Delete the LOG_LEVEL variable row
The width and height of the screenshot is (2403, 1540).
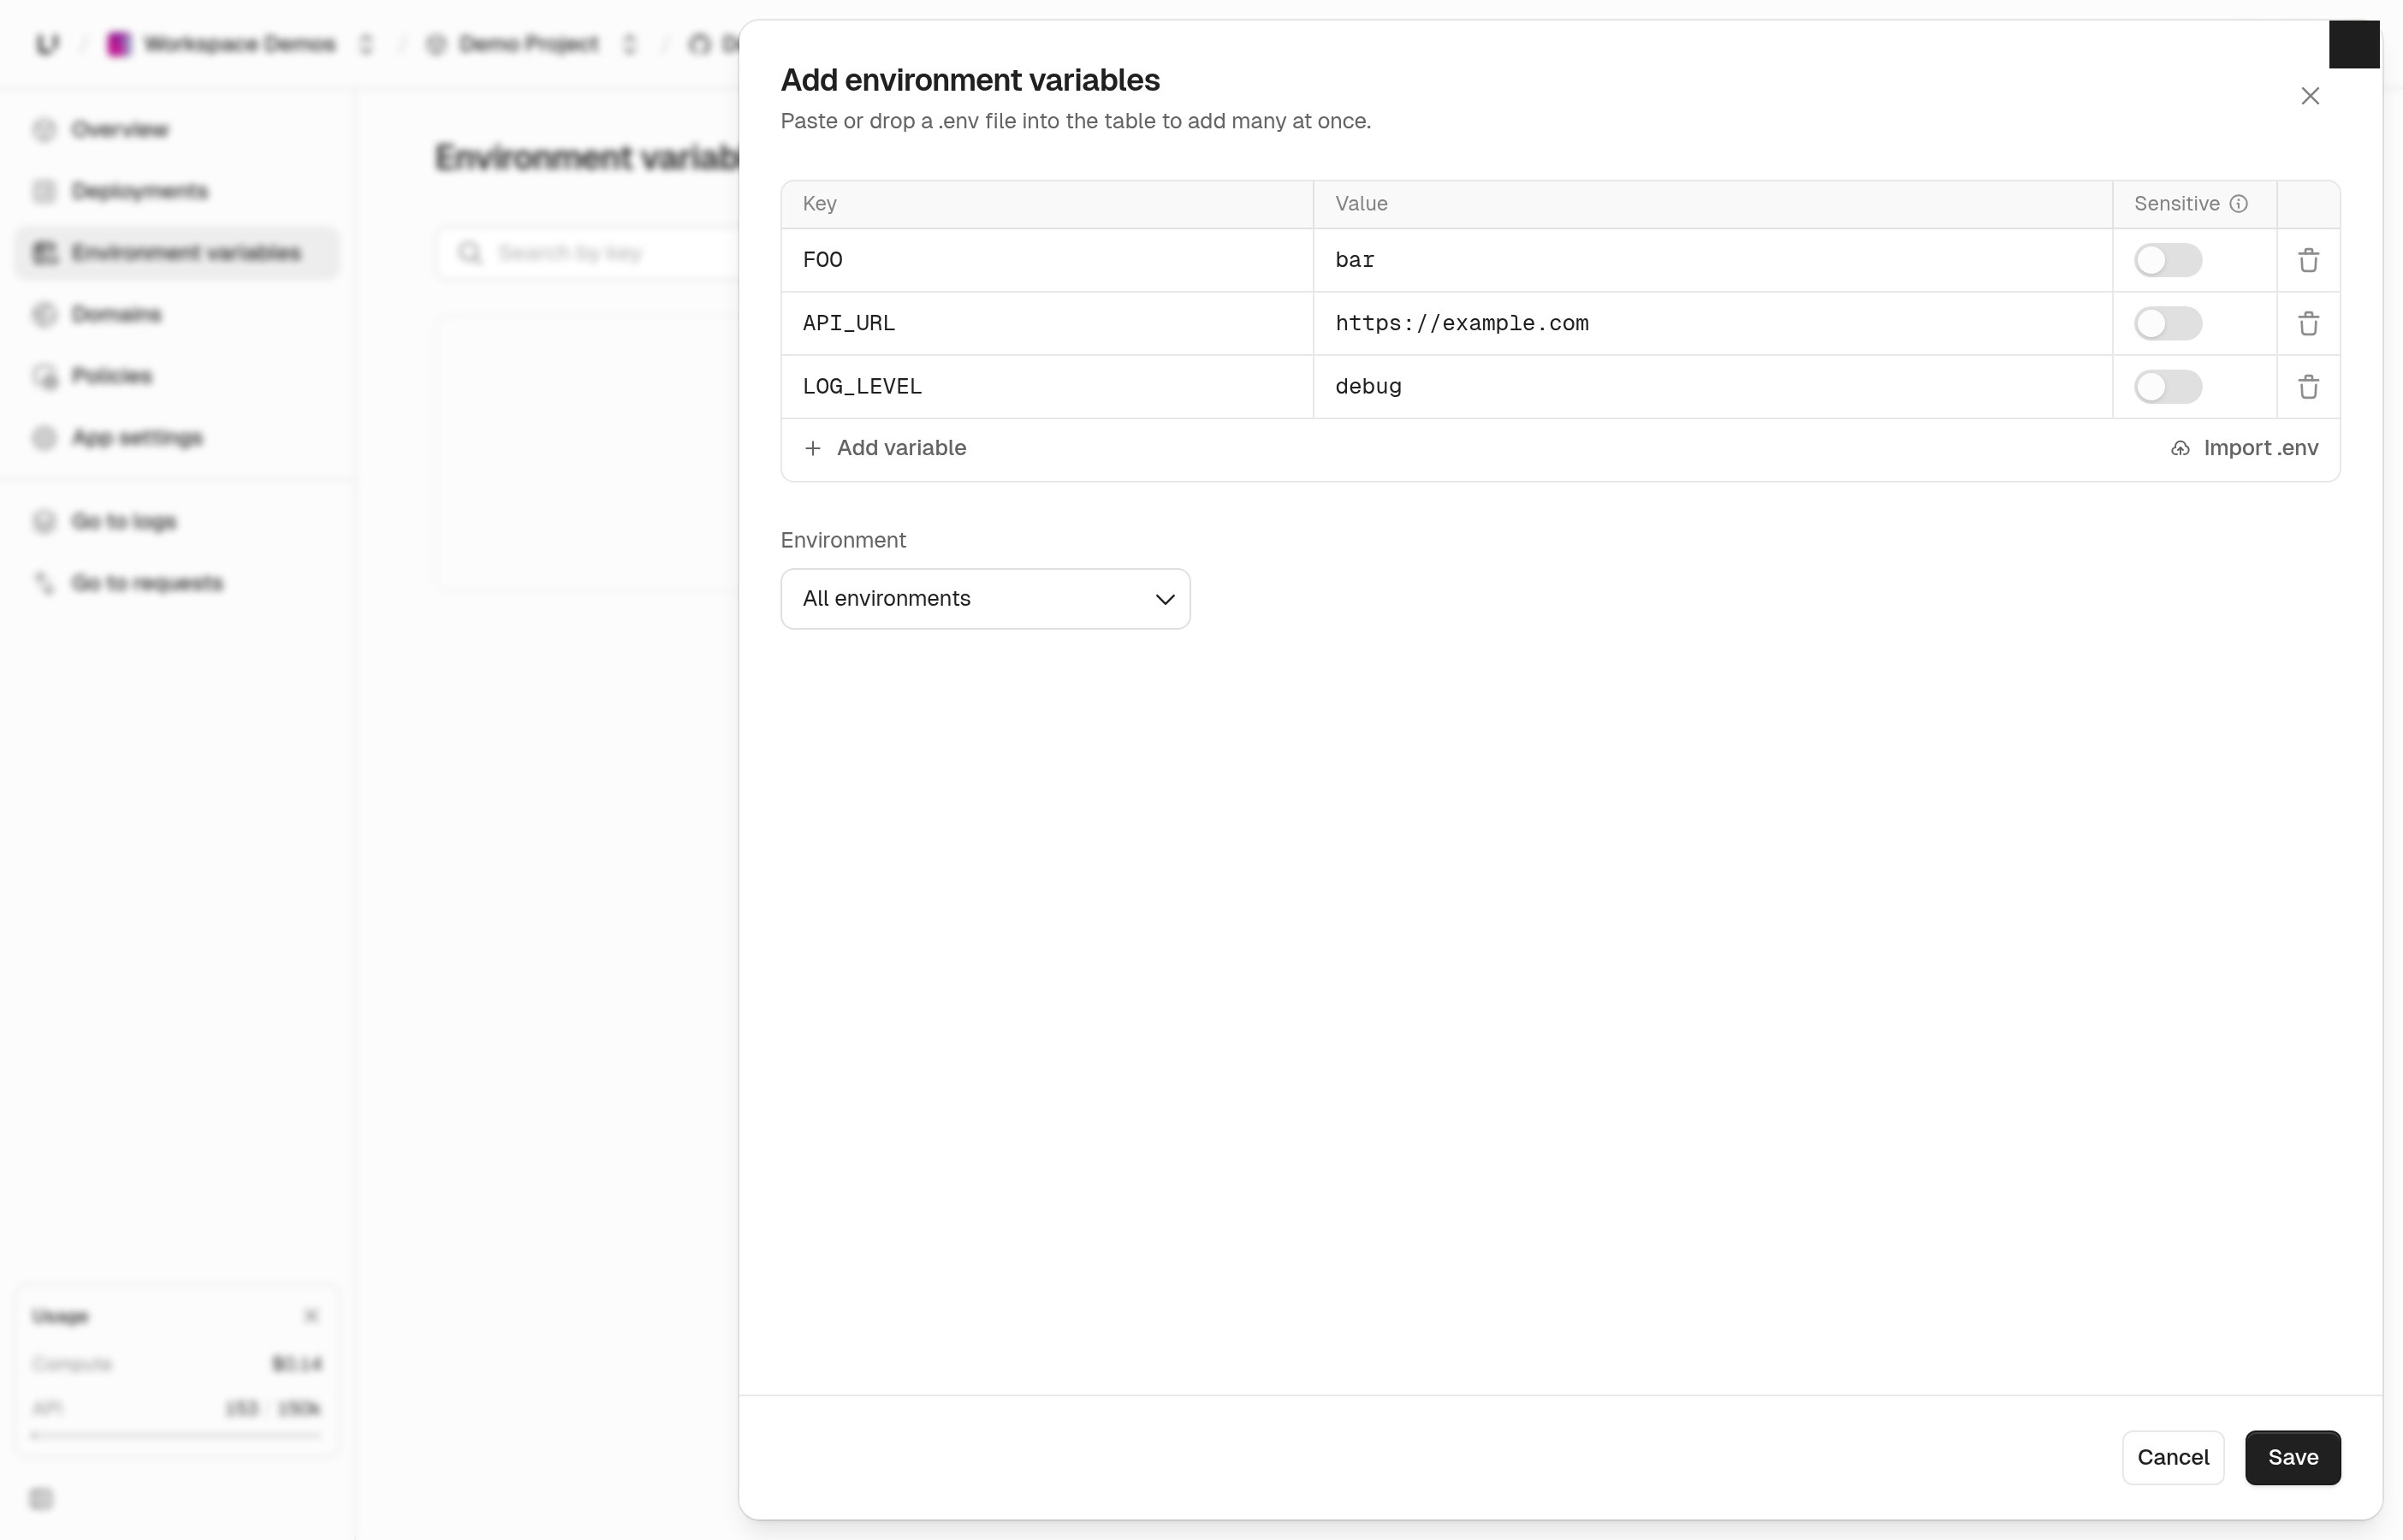tap(2308, 386)
